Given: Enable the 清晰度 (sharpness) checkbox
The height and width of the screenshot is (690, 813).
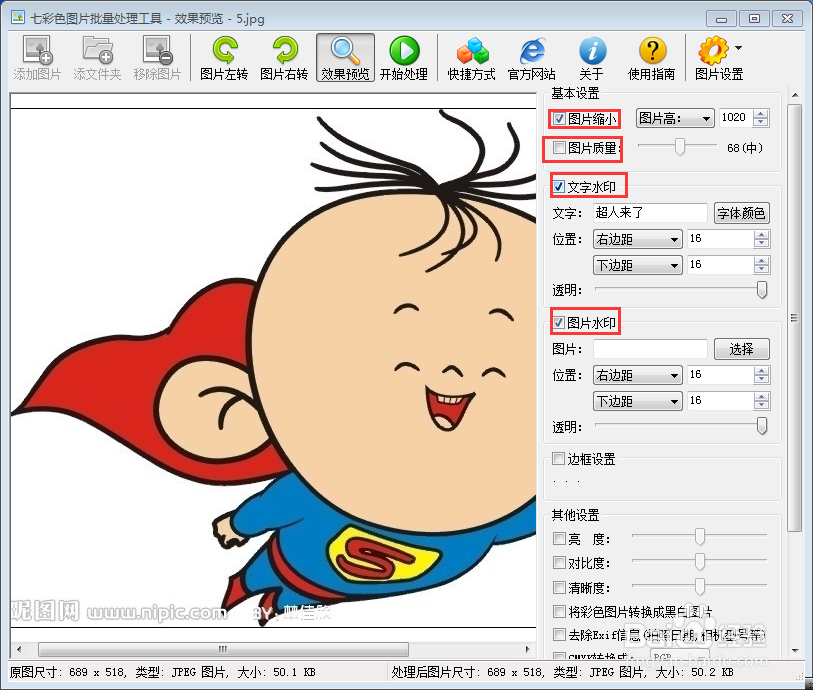Looking at the screenshot, I should (559, 587).
